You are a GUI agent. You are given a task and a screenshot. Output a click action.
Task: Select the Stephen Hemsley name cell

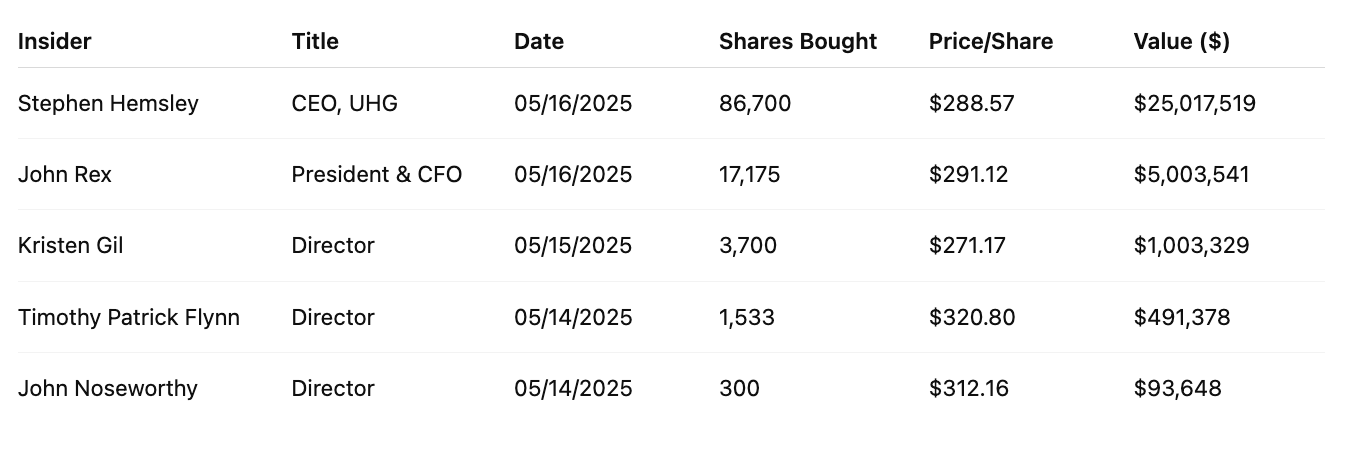point(108,104)
